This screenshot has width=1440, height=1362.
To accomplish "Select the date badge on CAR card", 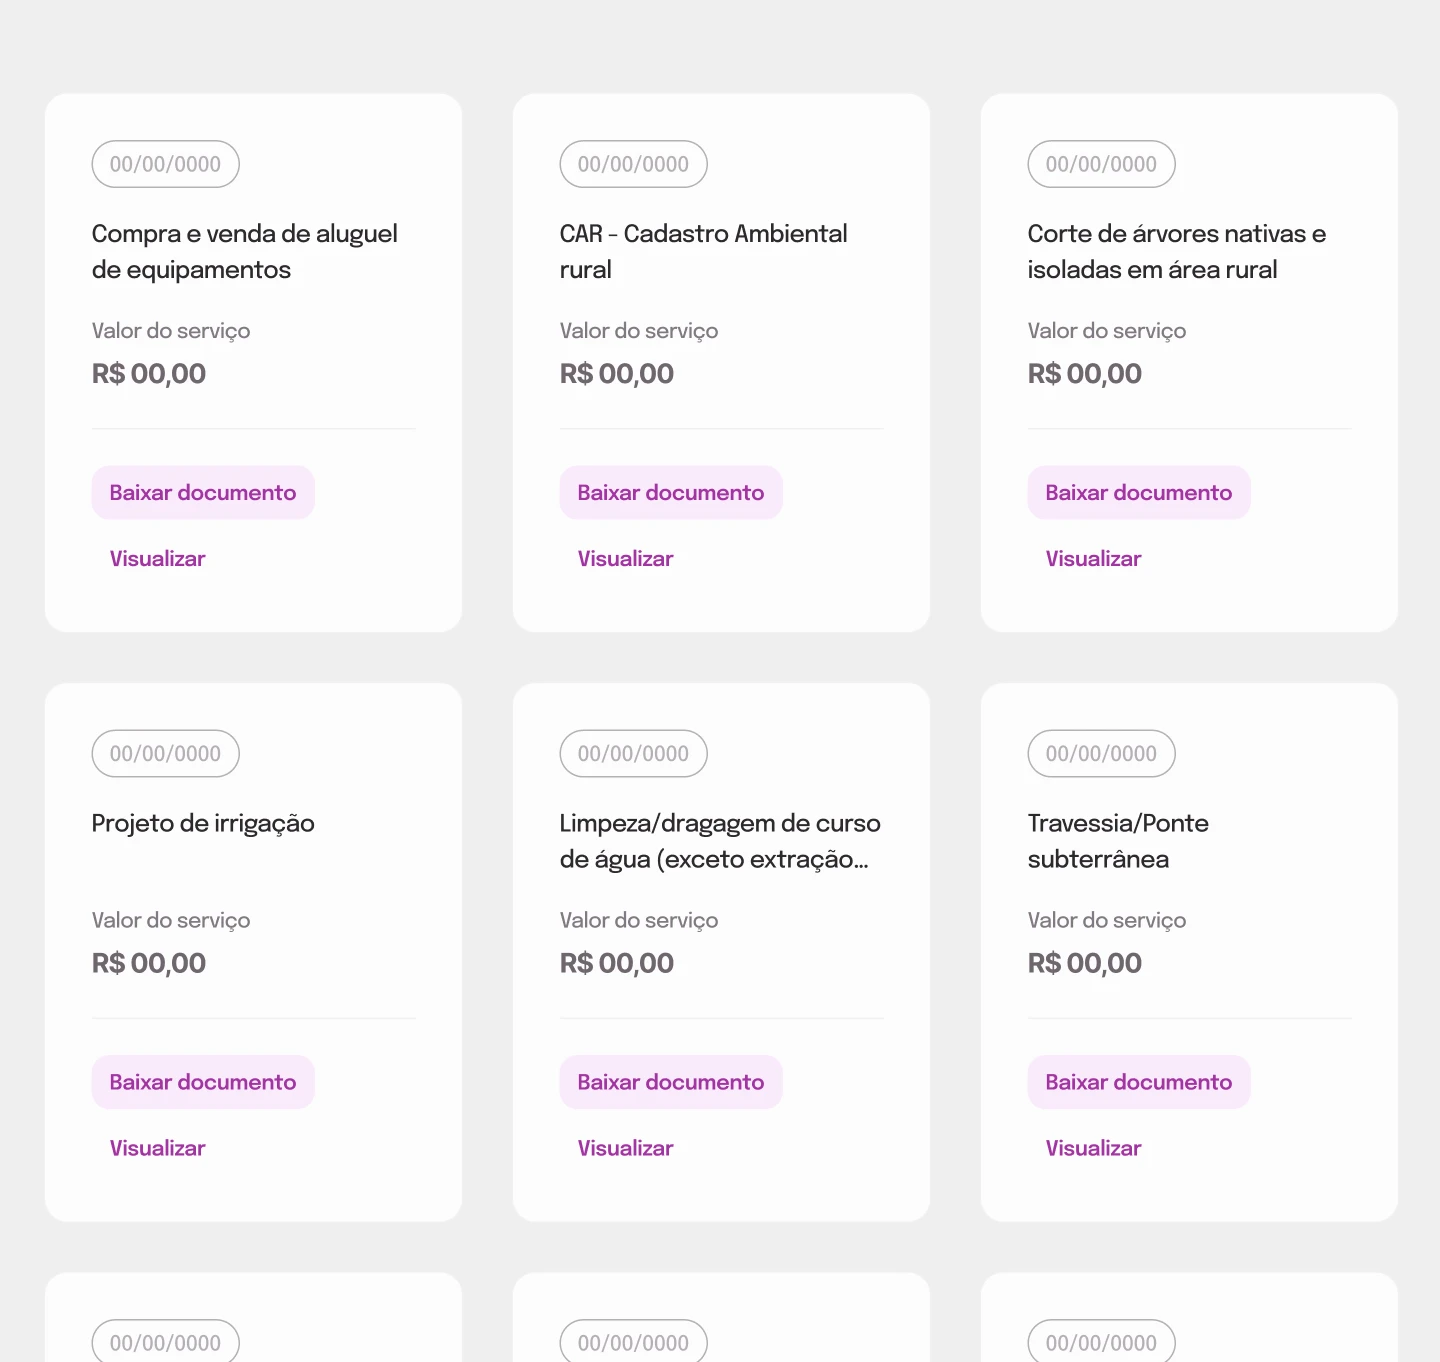I will pos(634,164).
